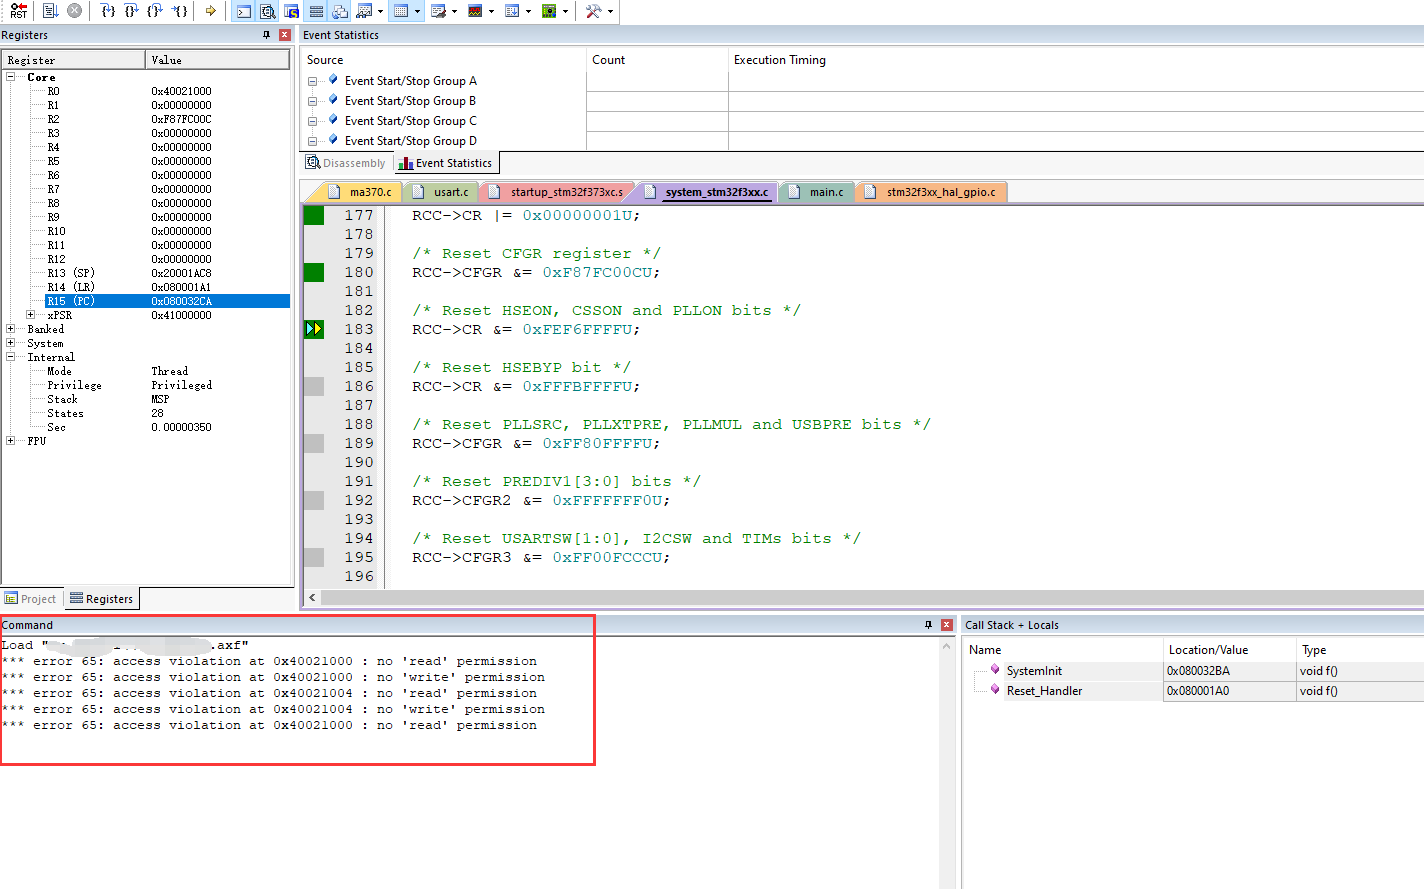
Task: Click the Step Out icon
Action: pos(154,11)
